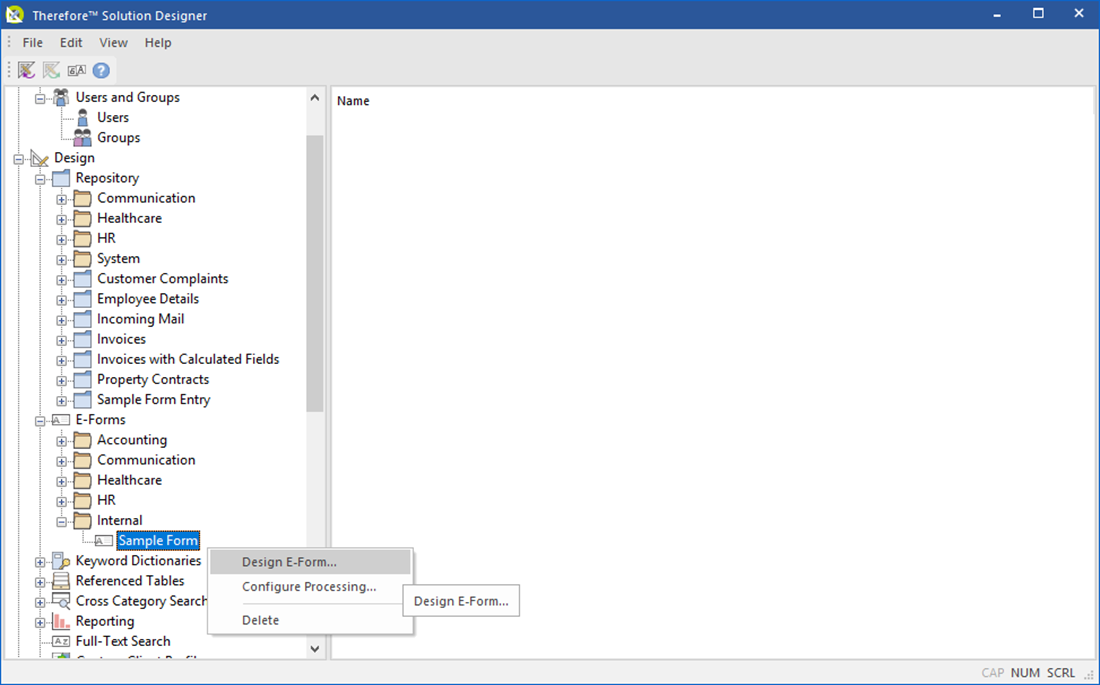Click the Cross Category Search magnifier icon
Image resolution: width=1100 pixels, height=685 pixels.
click(61, 600)
